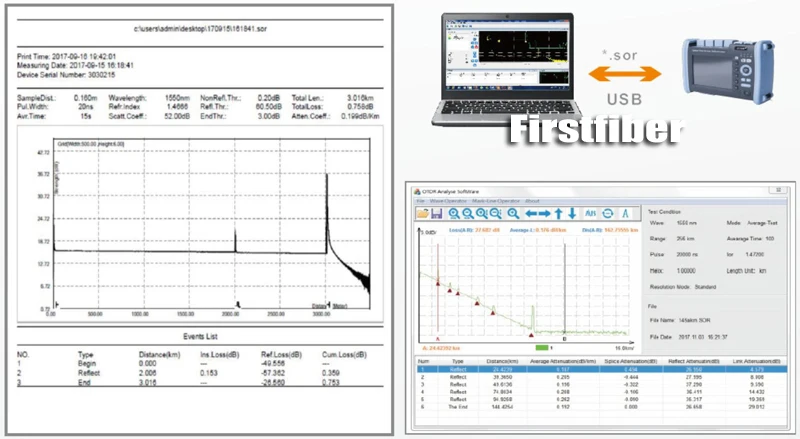Close the OTDR Analyse Software window
This screenshot has height=439, width=800.
pos(778,190)
